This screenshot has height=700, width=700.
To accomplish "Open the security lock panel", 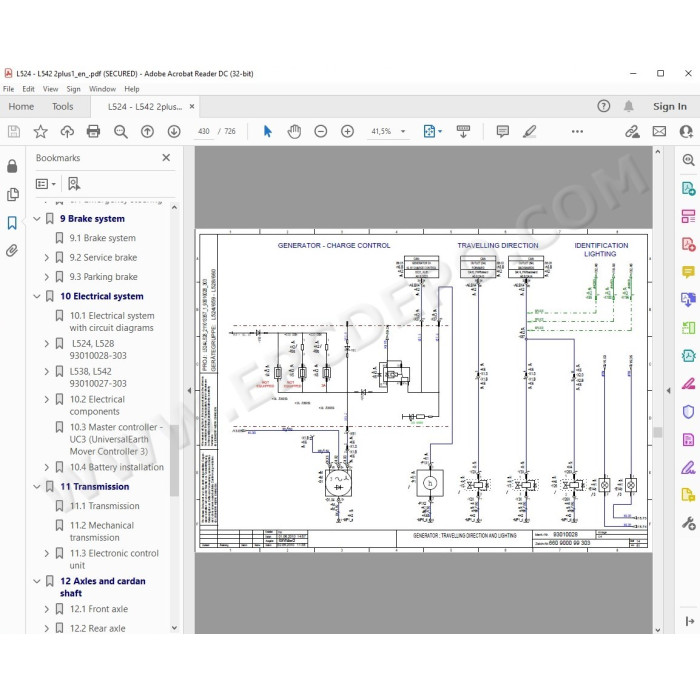I will (x=12, y=166).
